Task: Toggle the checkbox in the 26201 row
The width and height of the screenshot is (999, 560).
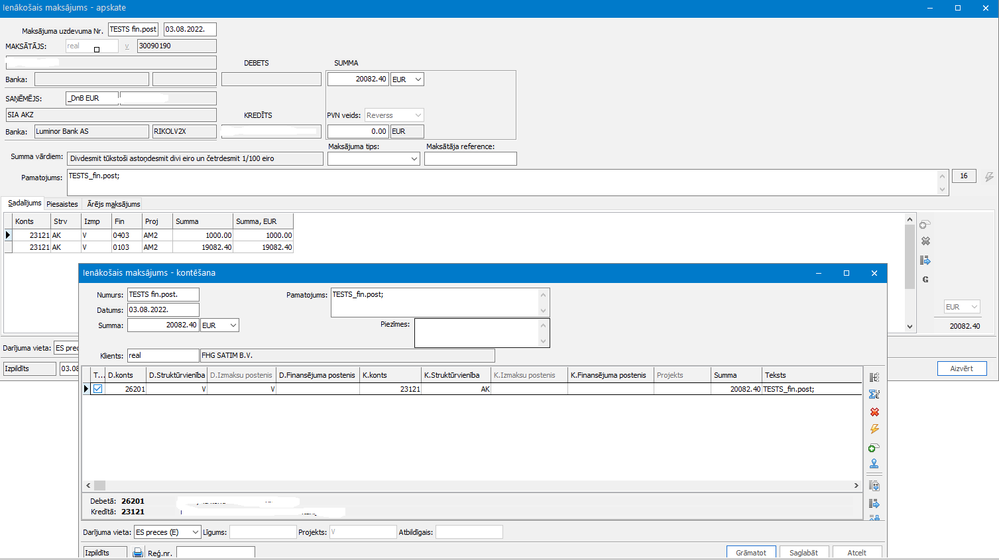Action: 97,389
